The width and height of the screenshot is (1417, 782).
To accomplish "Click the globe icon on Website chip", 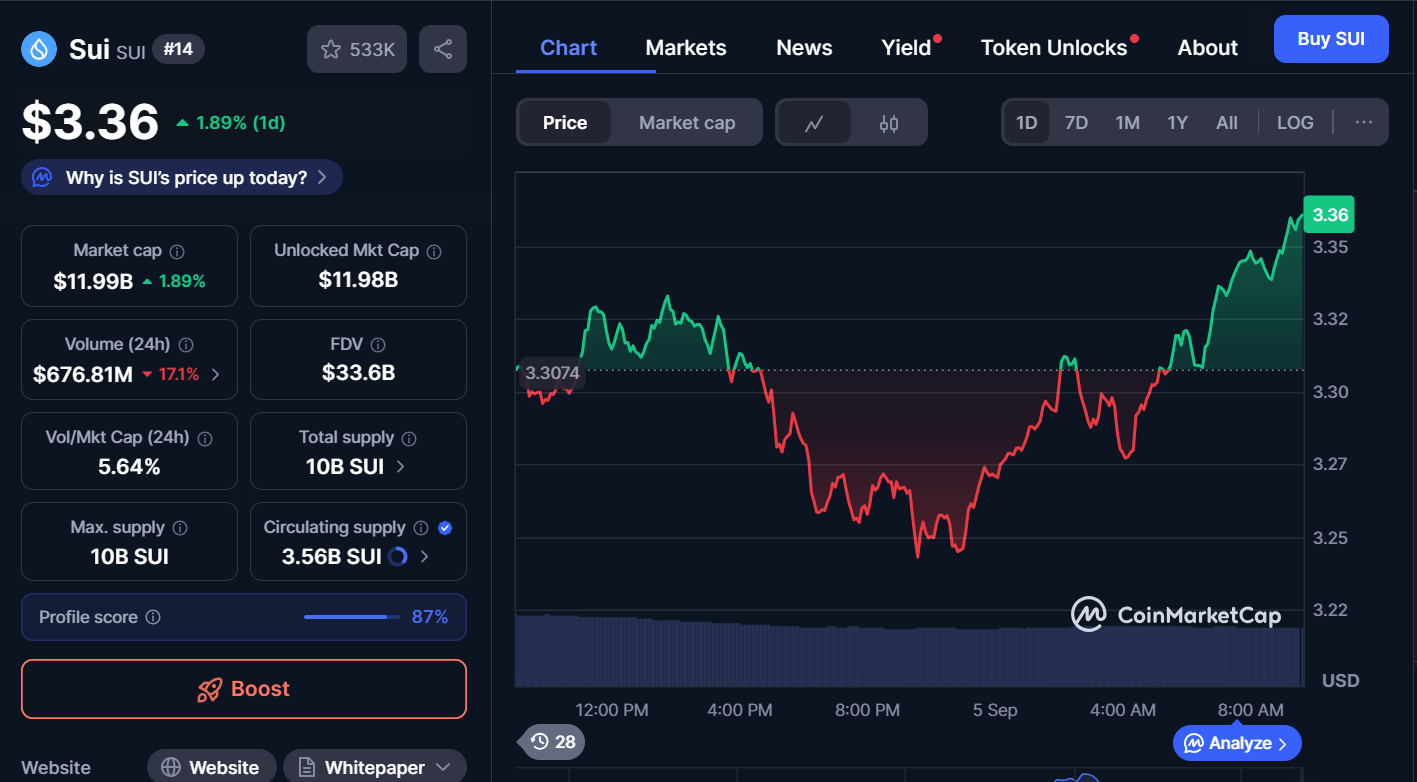I will pyautogui.click(x=171, y=768).
